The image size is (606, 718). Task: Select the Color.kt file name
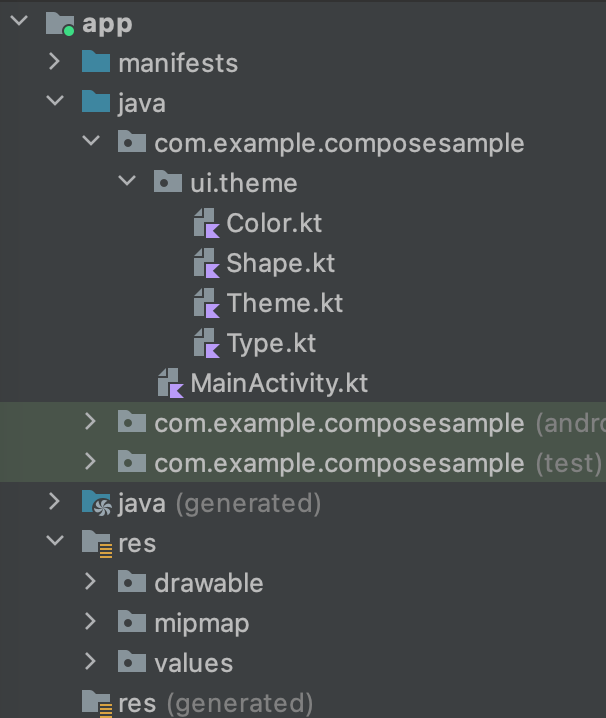coord(274,223)
